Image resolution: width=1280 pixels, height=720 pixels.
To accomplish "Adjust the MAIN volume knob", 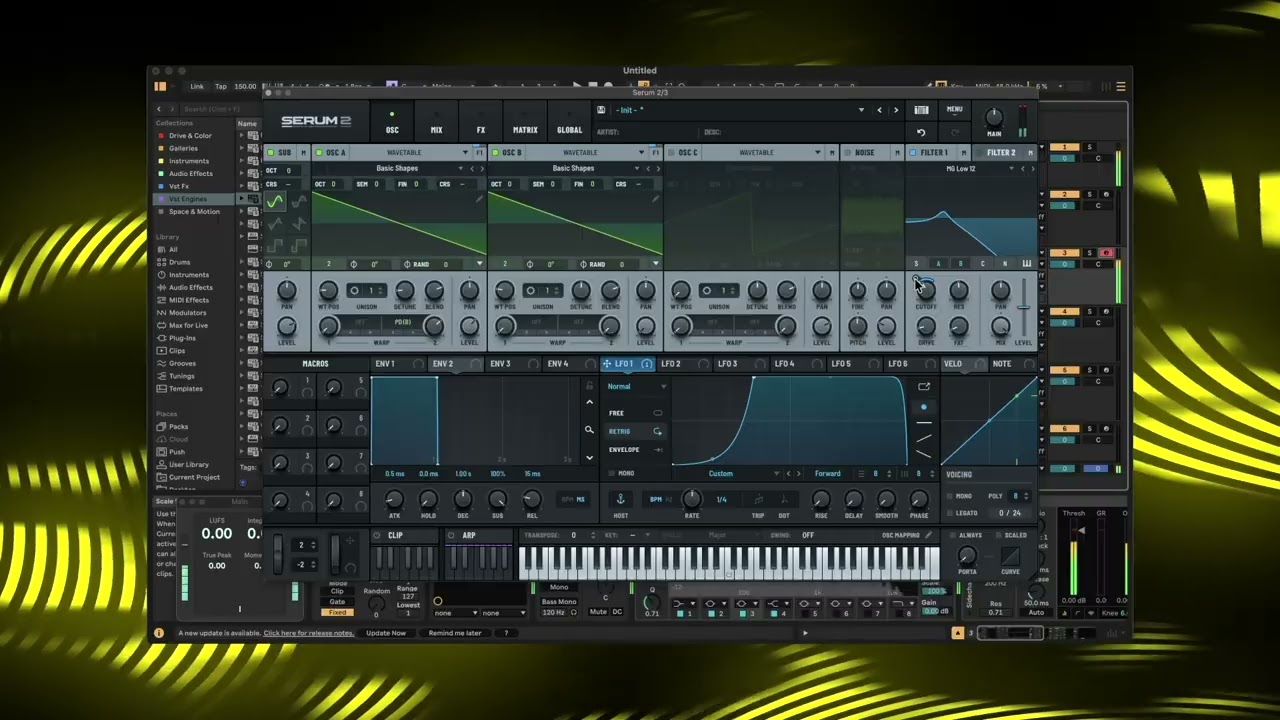I will (x=993, y=118).
